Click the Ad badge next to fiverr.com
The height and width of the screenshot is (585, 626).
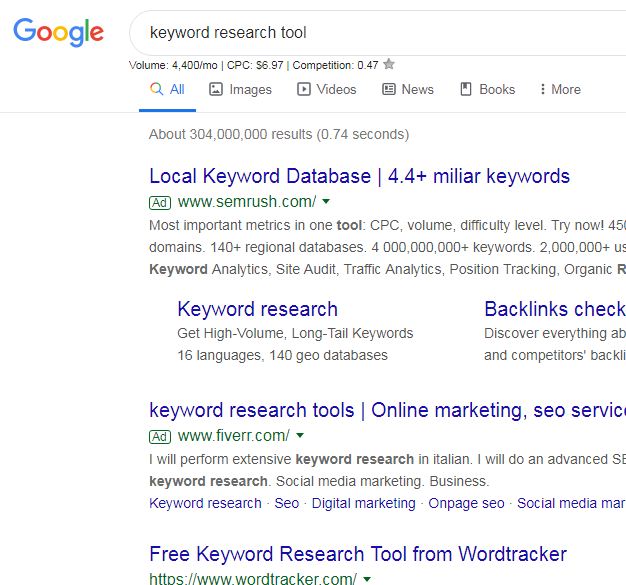[x=160, y=437]
